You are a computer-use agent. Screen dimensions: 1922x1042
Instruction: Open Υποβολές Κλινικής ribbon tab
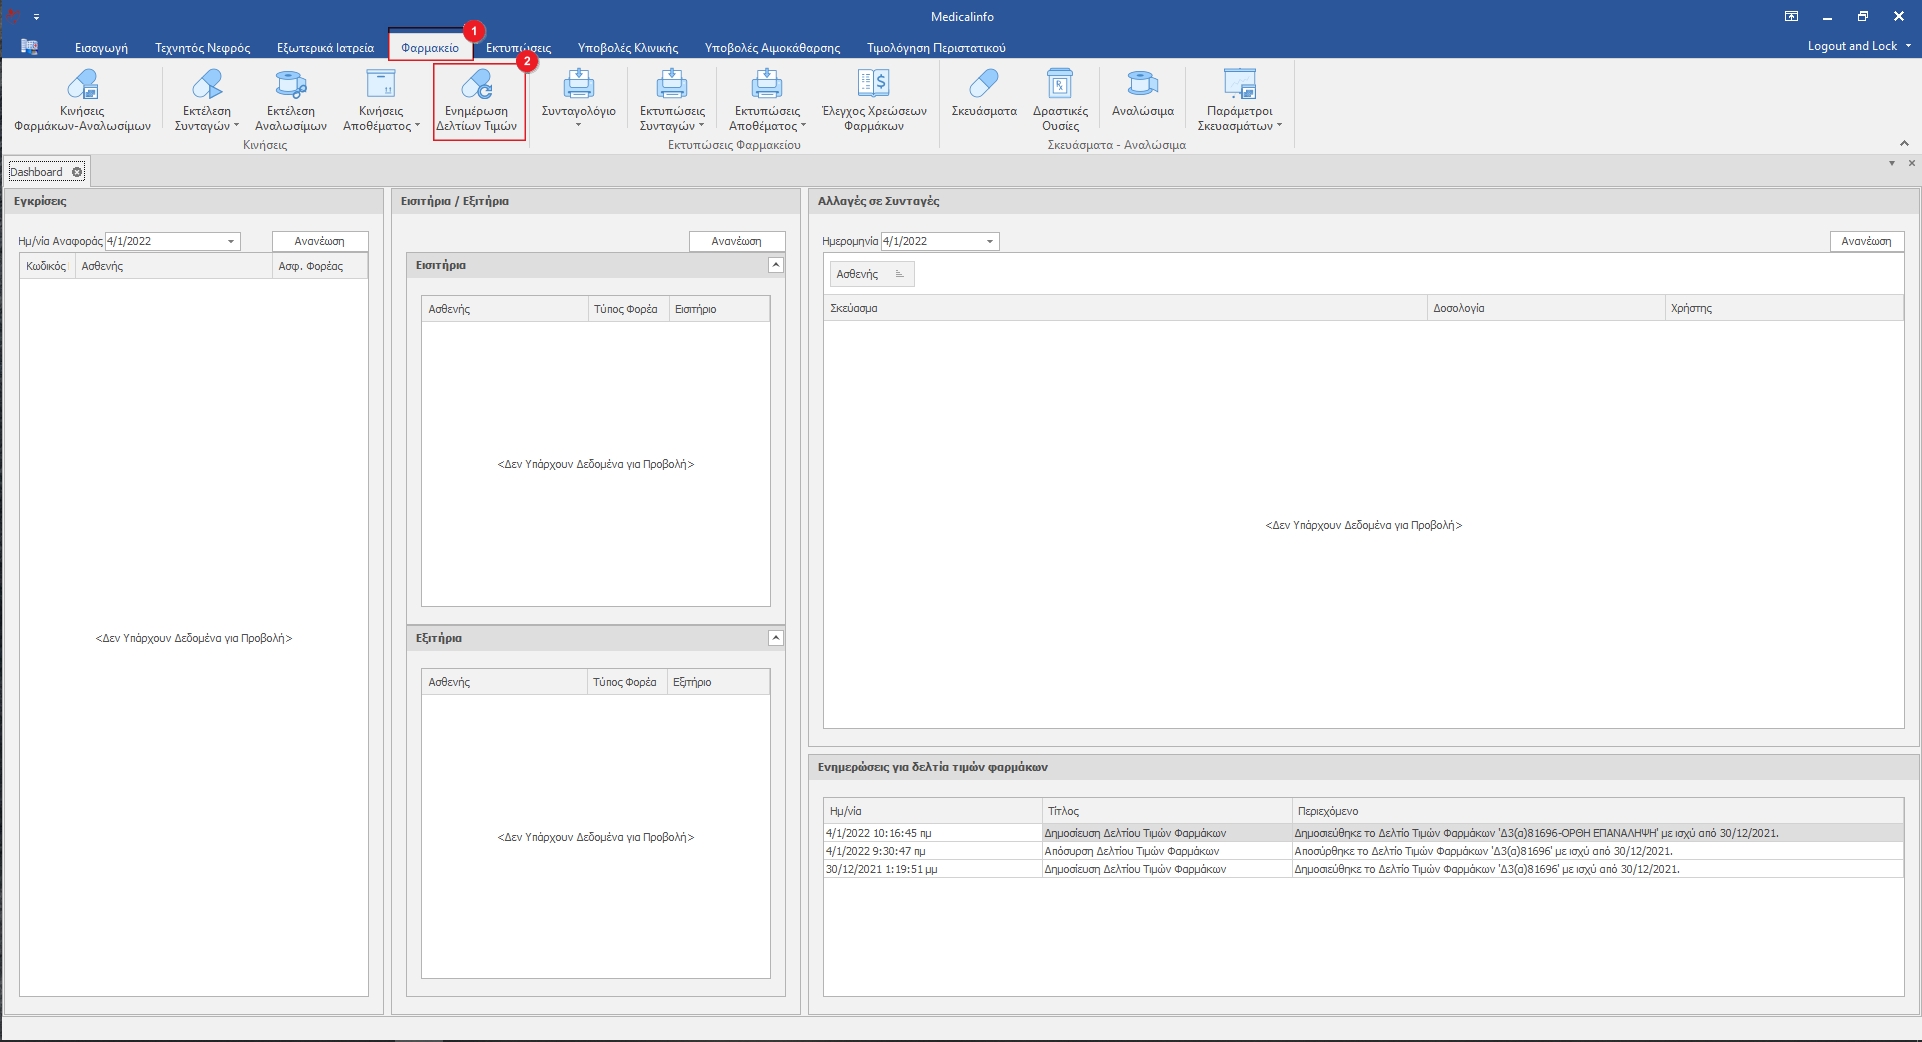coord(627,48)
